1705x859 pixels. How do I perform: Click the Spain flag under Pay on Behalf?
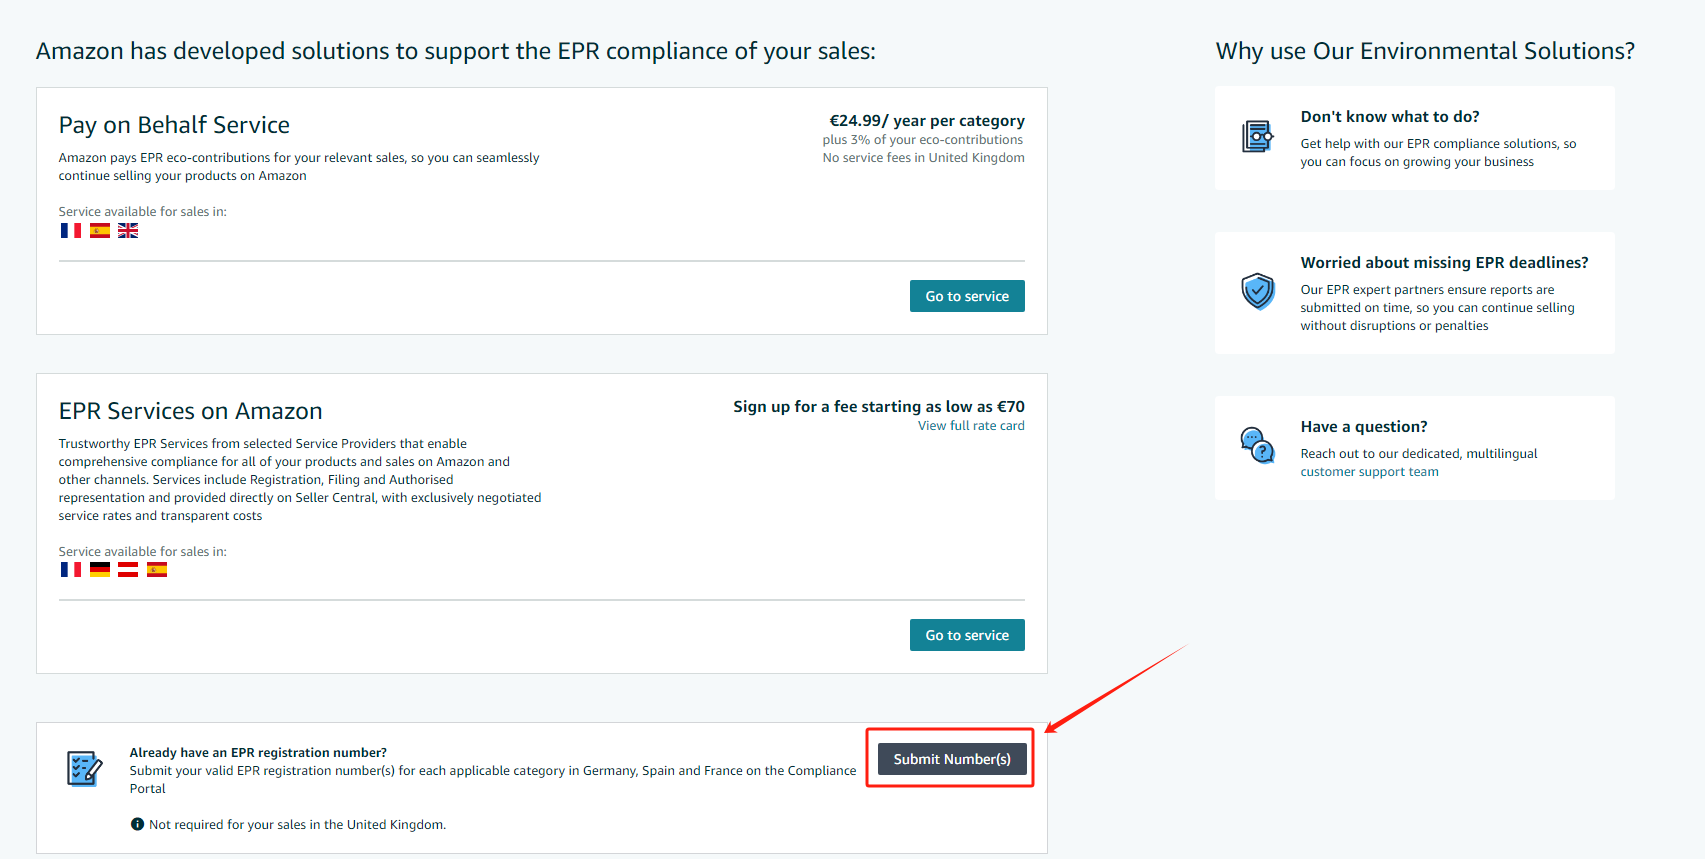click(100, 230)
